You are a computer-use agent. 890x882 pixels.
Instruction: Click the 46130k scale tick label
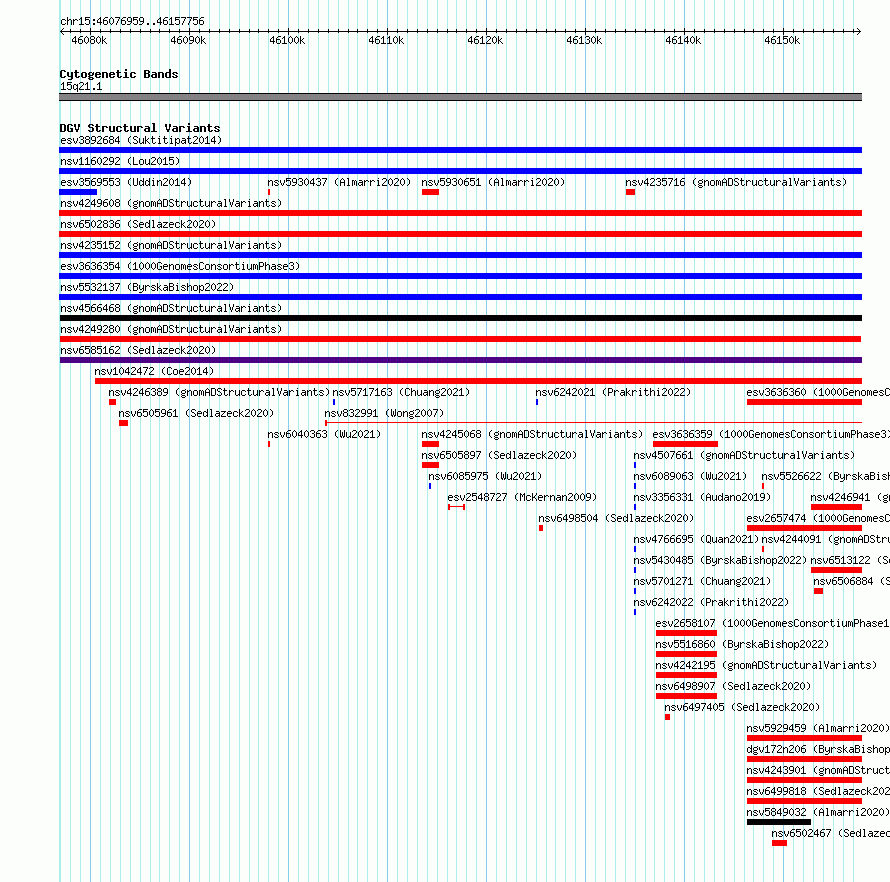pyautogui.click(x=584, y=40)
